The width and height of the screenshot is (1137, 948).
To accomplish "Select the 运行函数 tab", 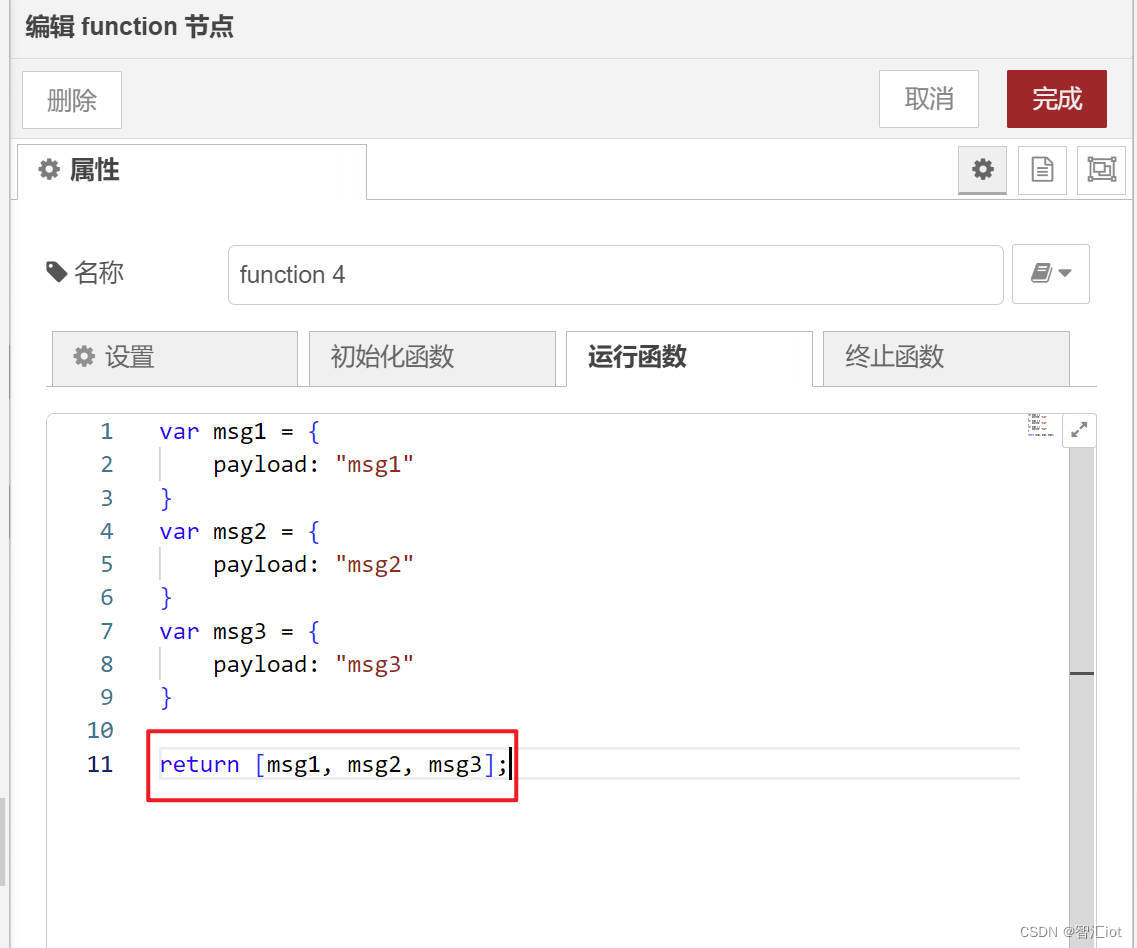I will tap(689, 358).
